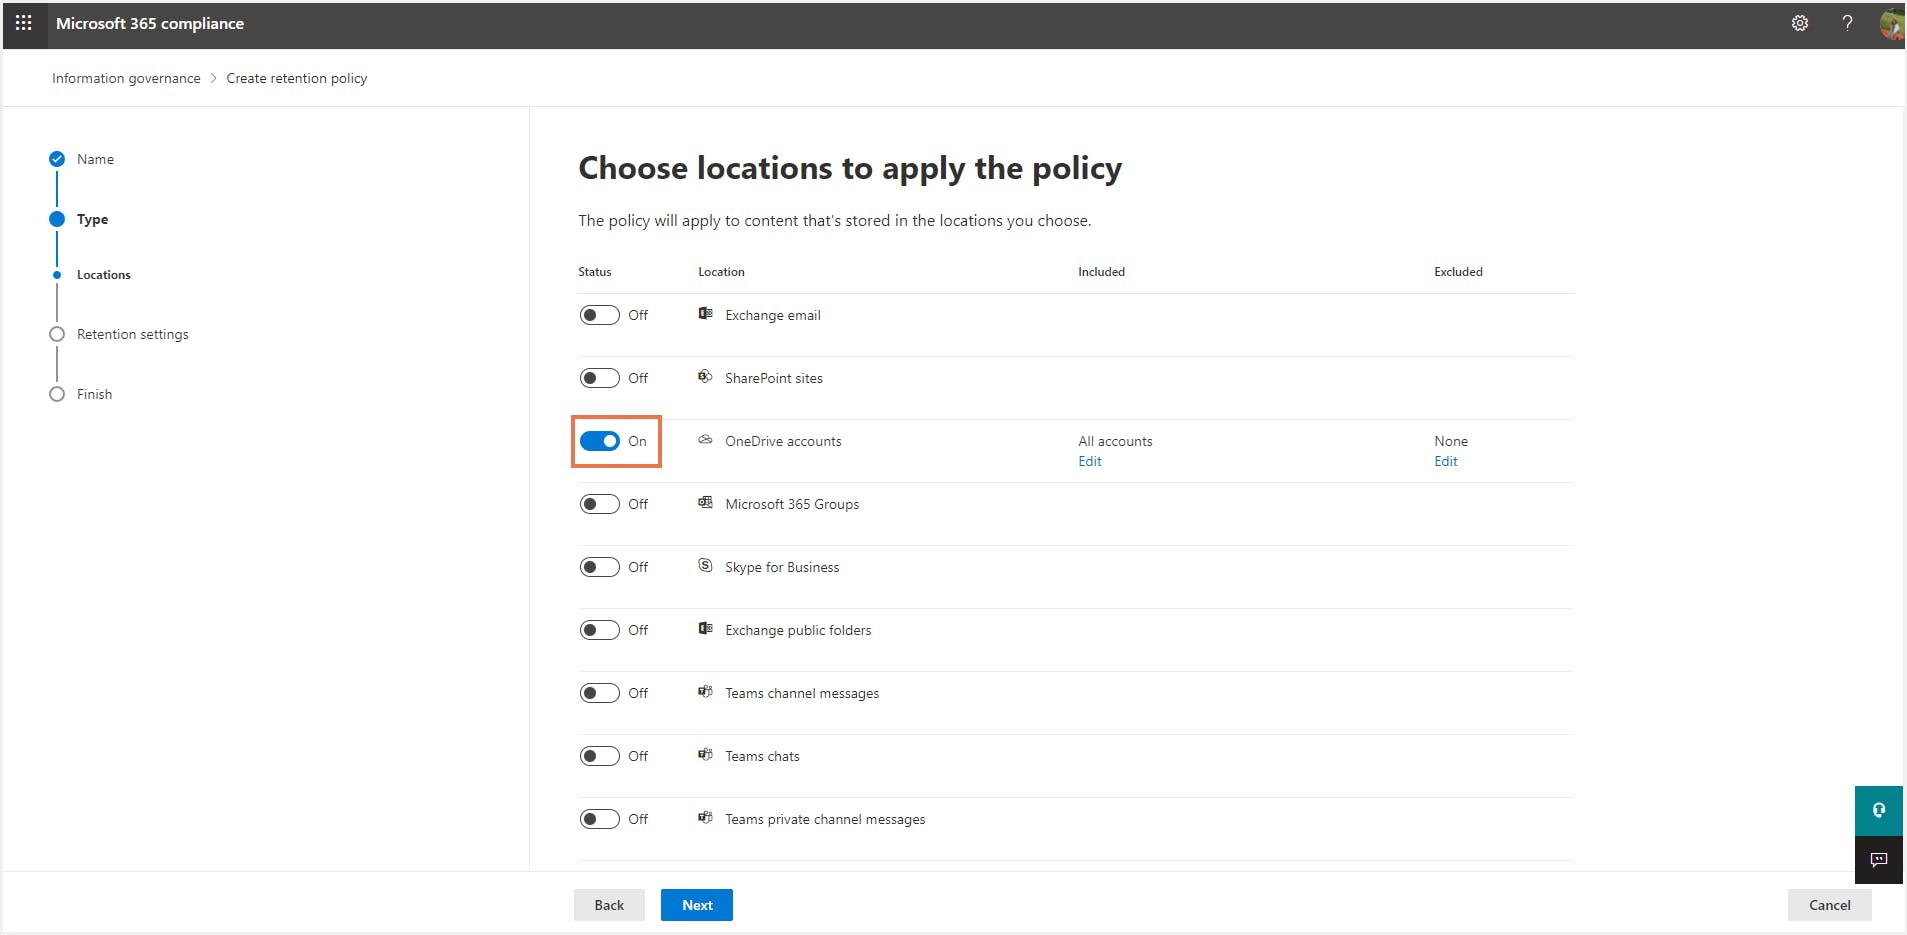The width and height of the screenshot is (1907, 935).
Task: Open the app launcher waffle icon
Action: coord(24,23)
